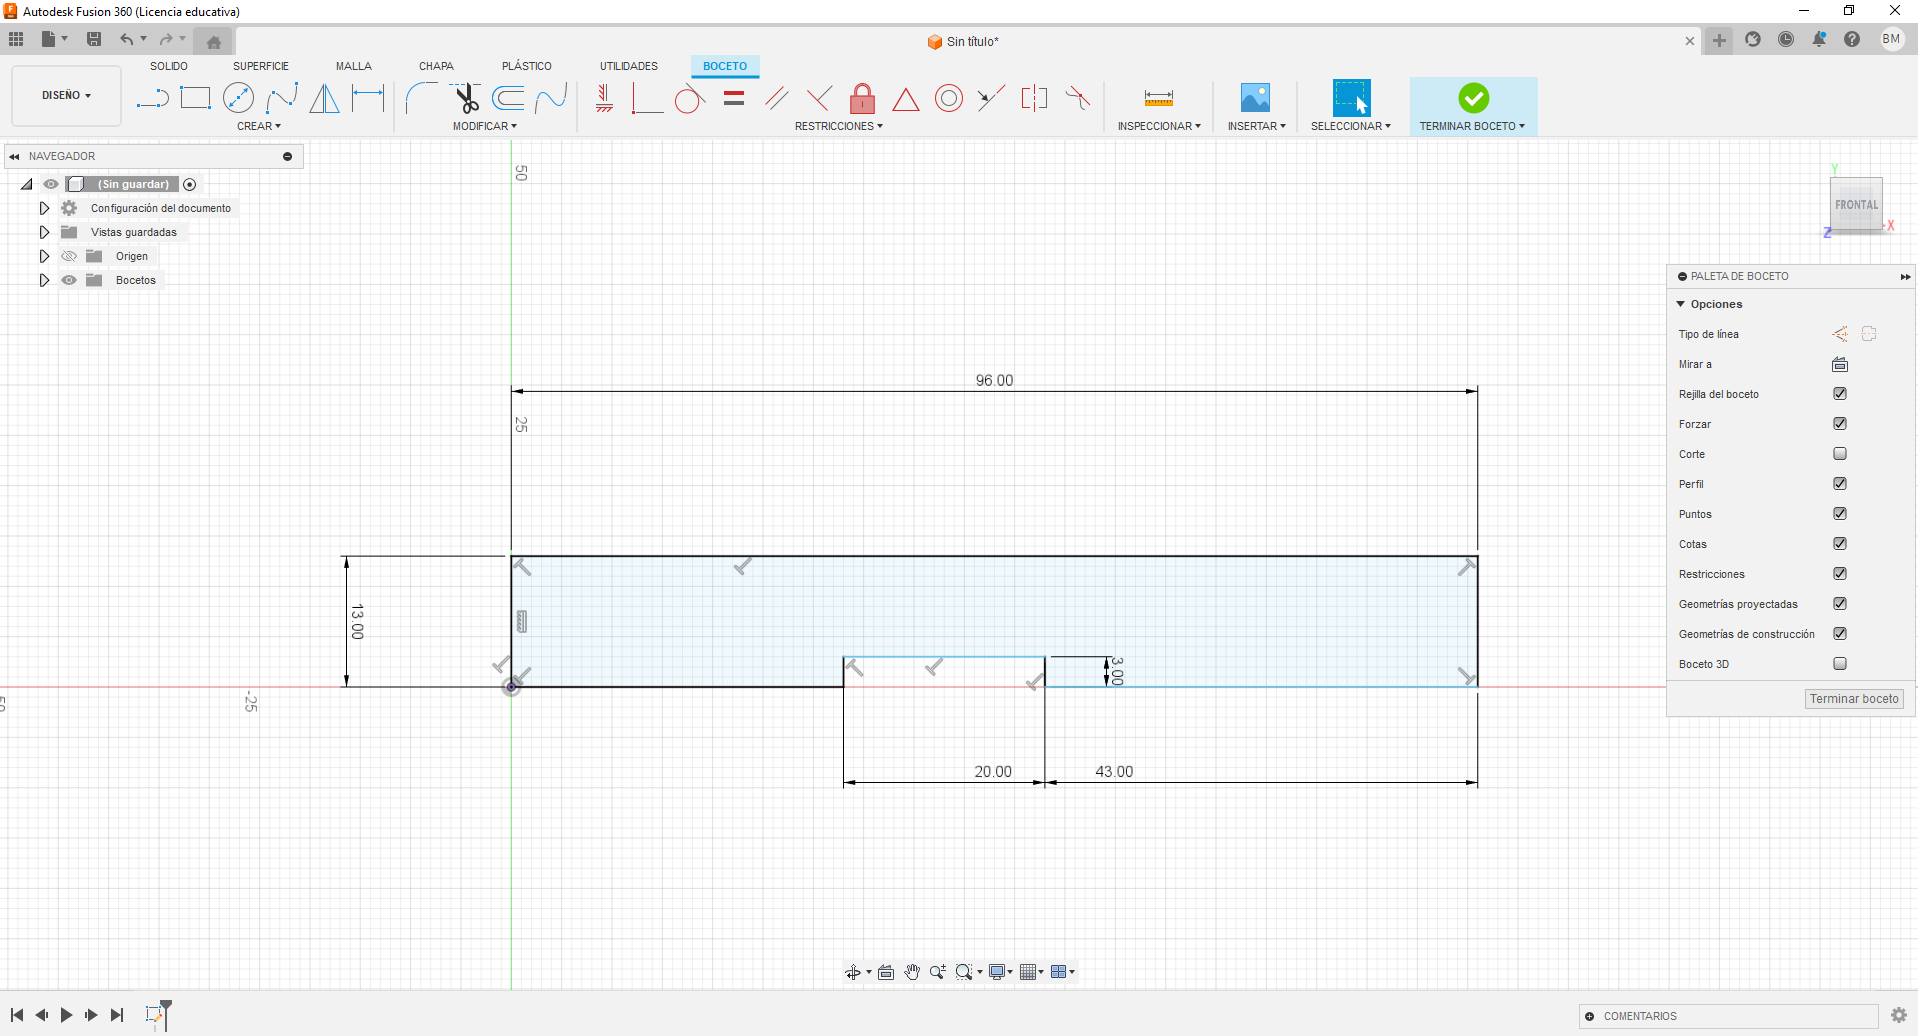
Task: Open the MODIFICAR dropdown menu
Action: click(485, 126)
